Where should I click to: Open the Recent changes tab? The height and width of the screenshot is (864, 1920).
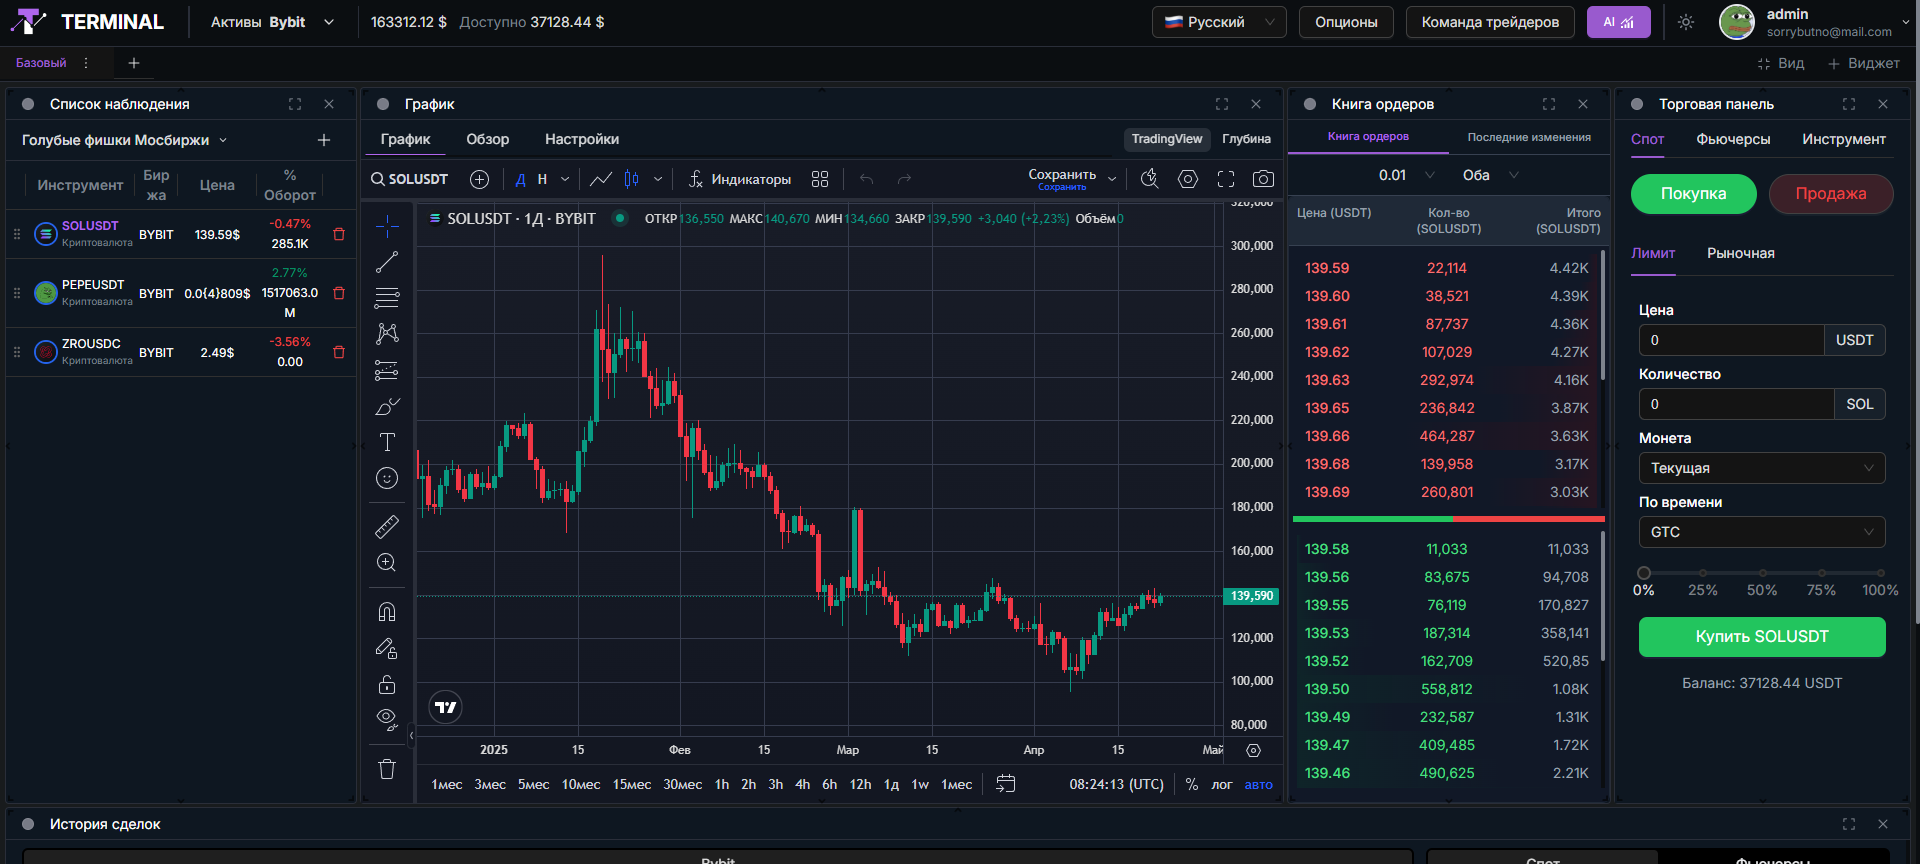click(1528, 137)
